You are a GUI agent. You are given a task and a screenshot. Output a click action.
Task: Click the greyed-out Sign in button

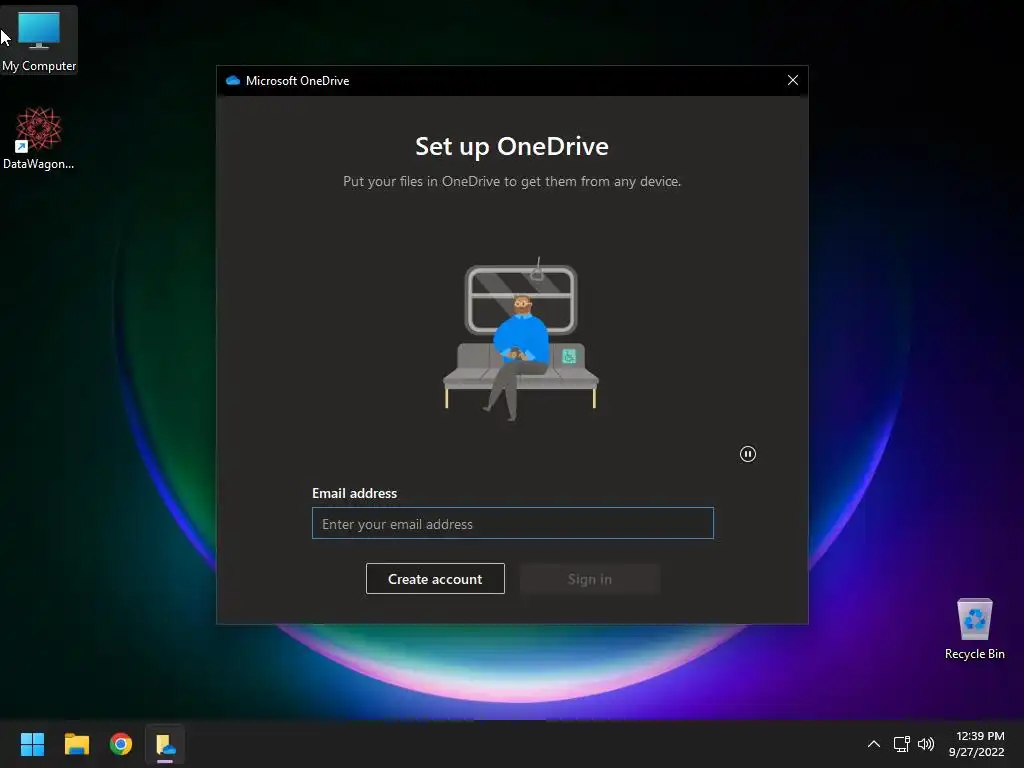pyautogui.click(x=590, y=579)
